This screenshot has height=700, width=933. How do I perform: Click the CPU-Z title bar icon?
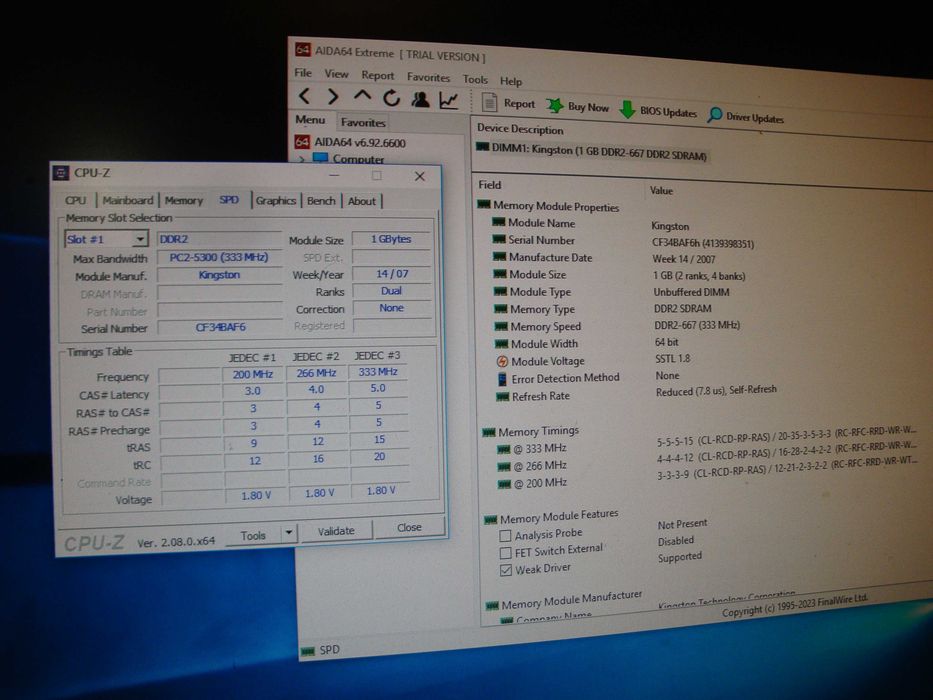[x=61, y=173]
